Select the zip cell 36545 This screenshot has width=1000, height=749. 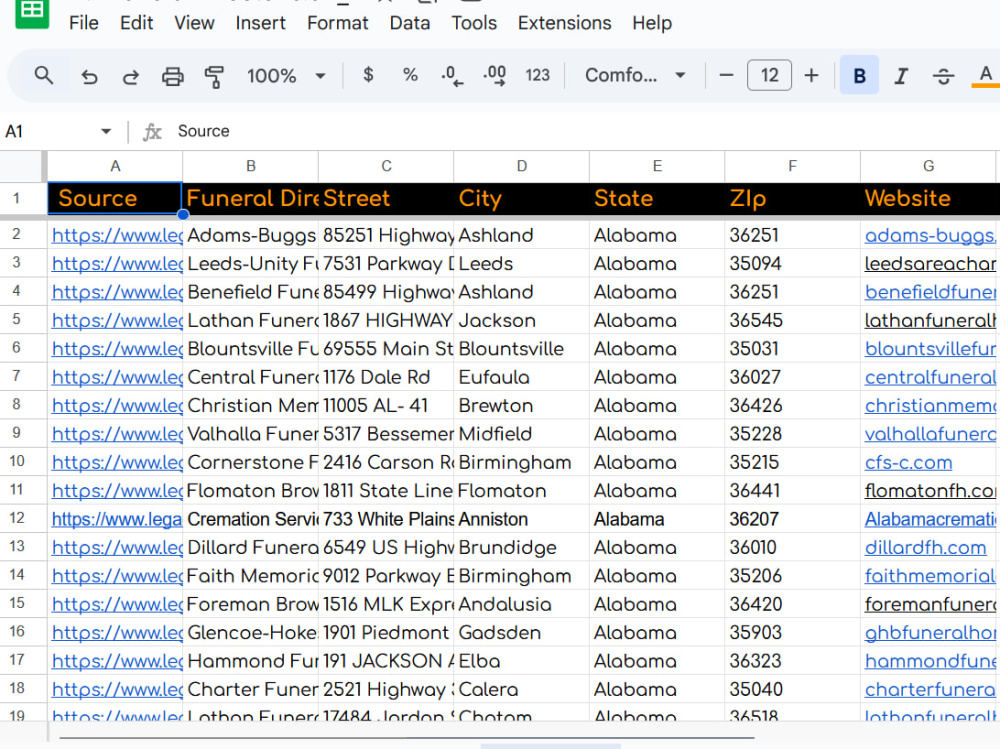(792, 320)
